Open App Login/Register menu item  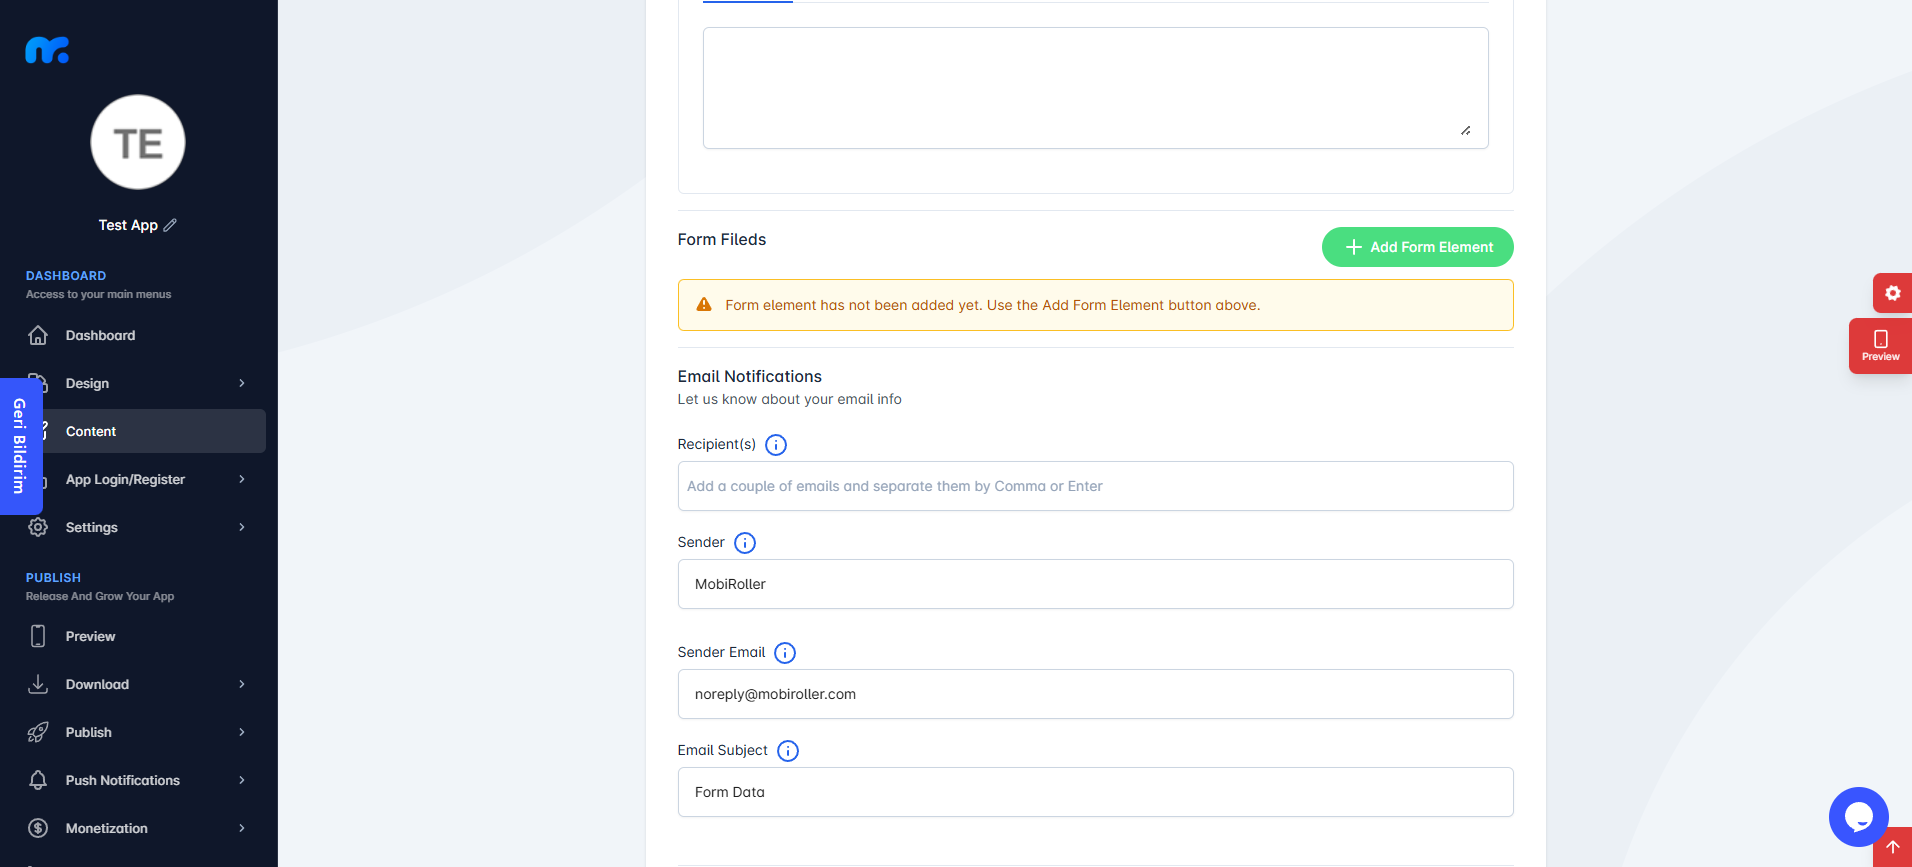[125, 479]
